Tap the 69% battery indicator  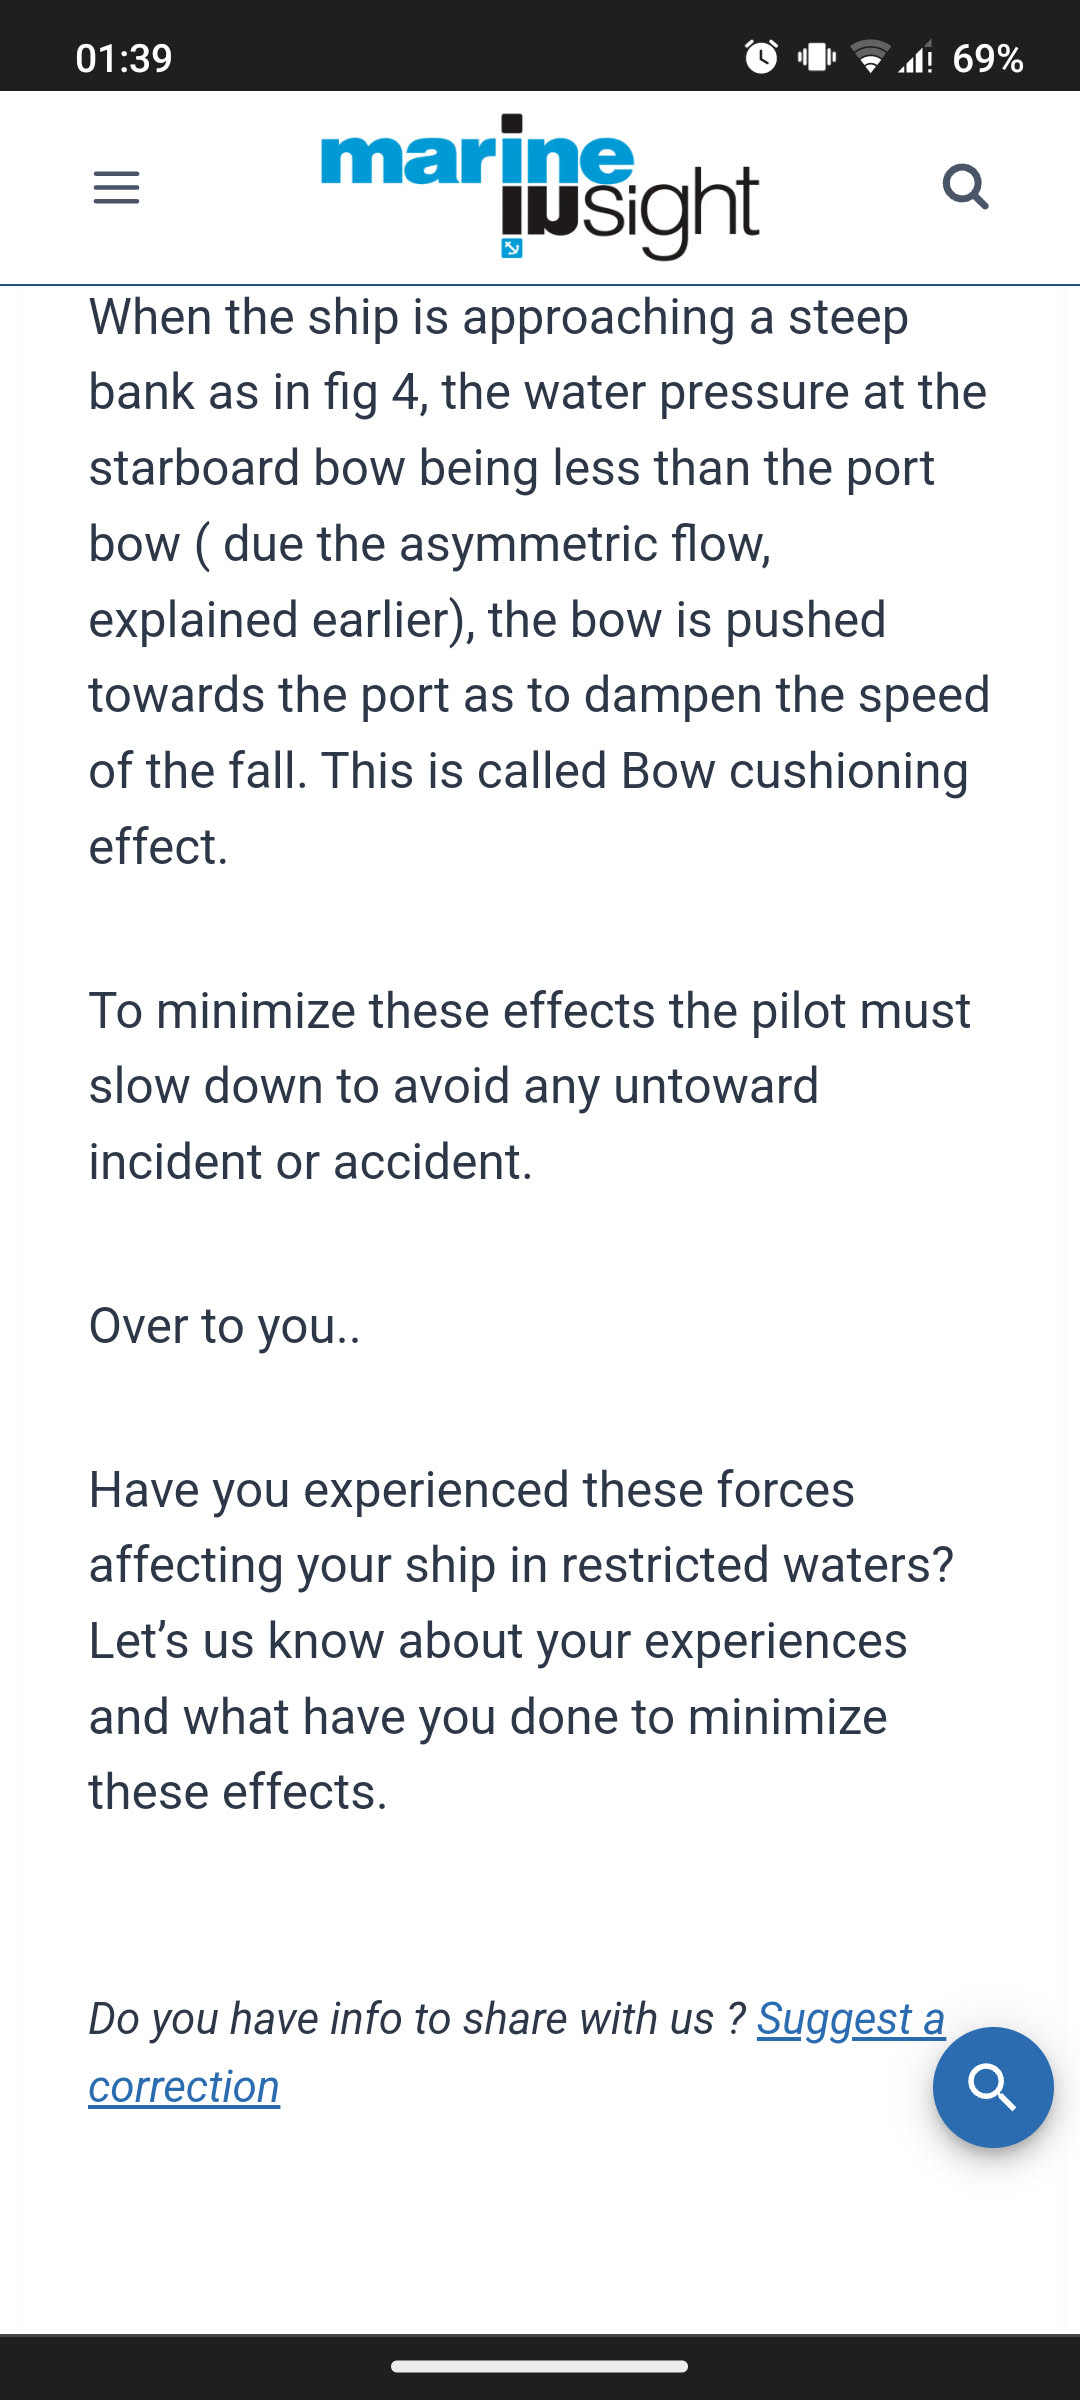[988, 59]
